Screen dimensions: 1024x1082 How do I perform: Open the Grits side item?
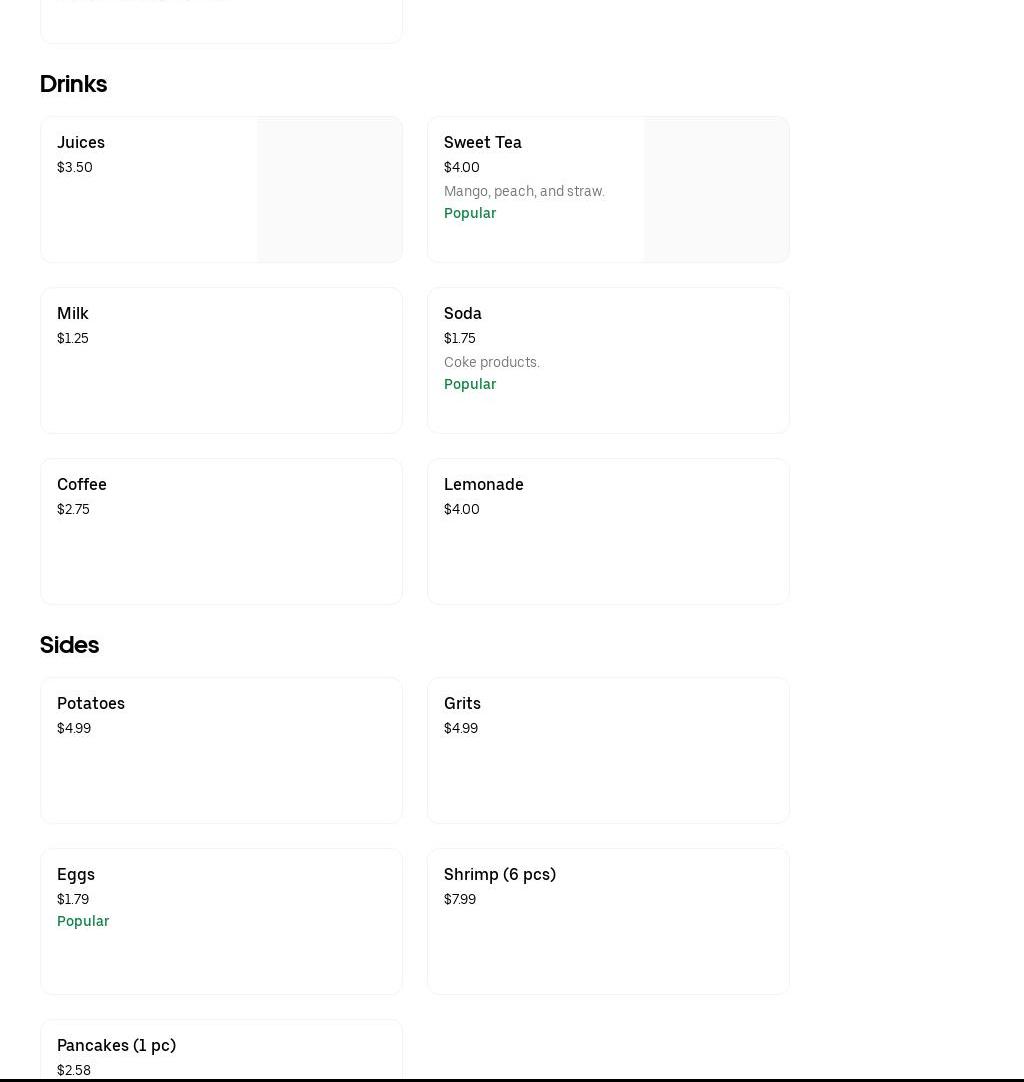pyautogui.click(x=607, y=750)
